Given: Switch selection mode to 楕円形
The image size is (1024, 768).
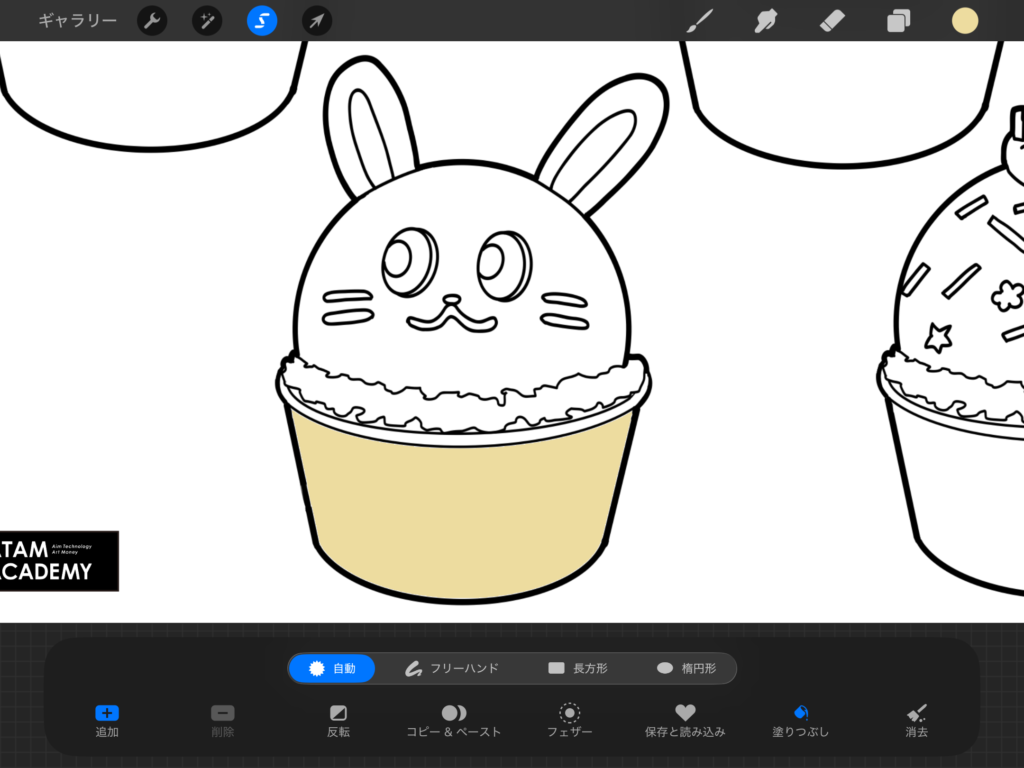Looking at the screenshot, I should tap(685, 668).
